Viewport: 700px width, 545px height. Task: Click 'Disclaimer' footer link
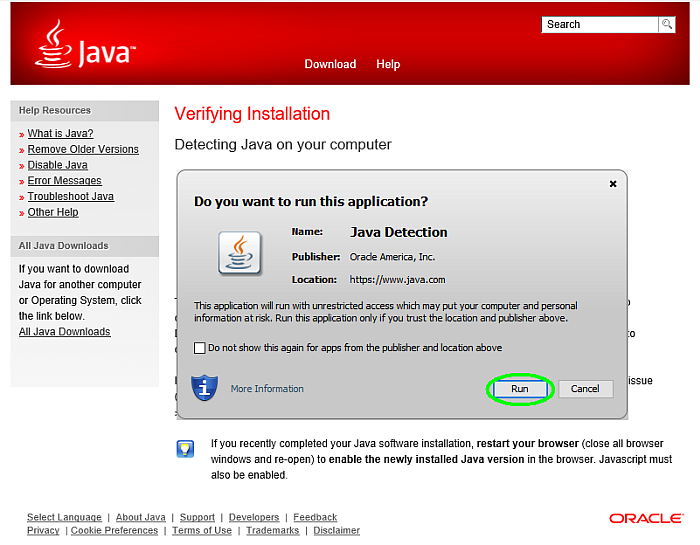coord(337,530)
